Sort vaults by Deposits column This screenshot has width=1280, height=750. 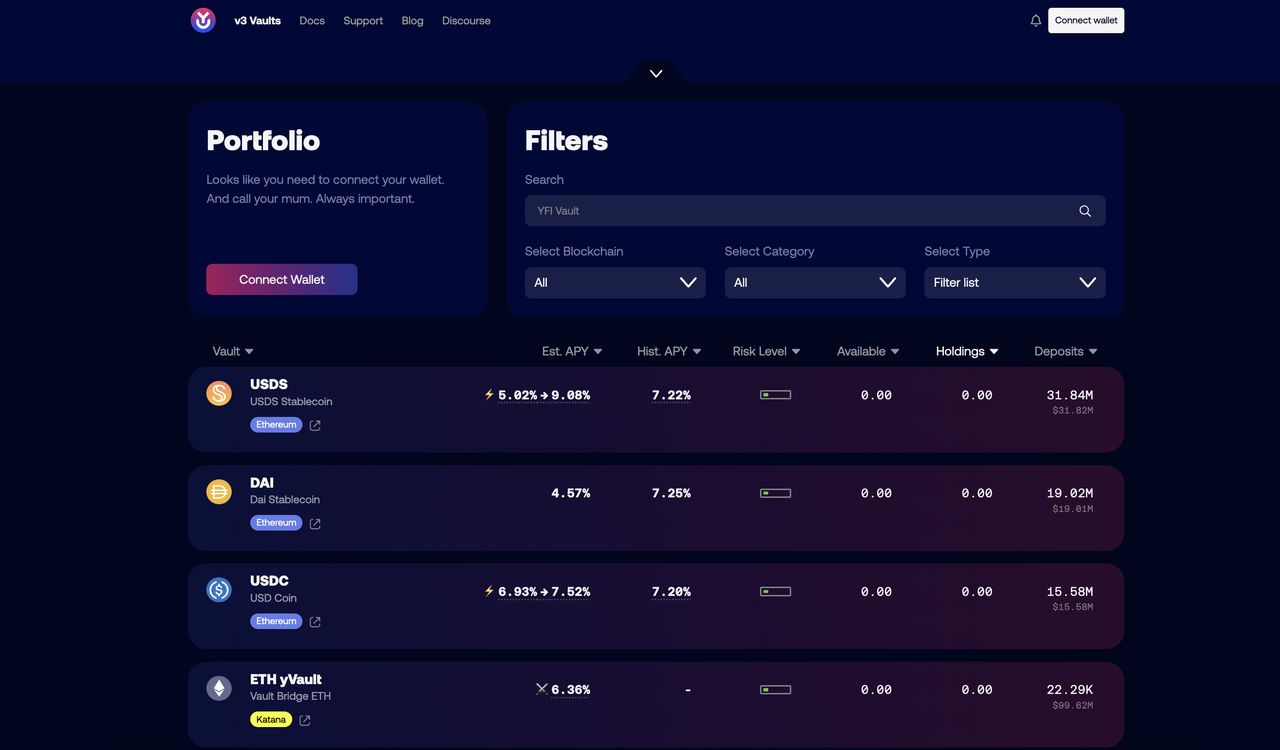coord(1065,351)
